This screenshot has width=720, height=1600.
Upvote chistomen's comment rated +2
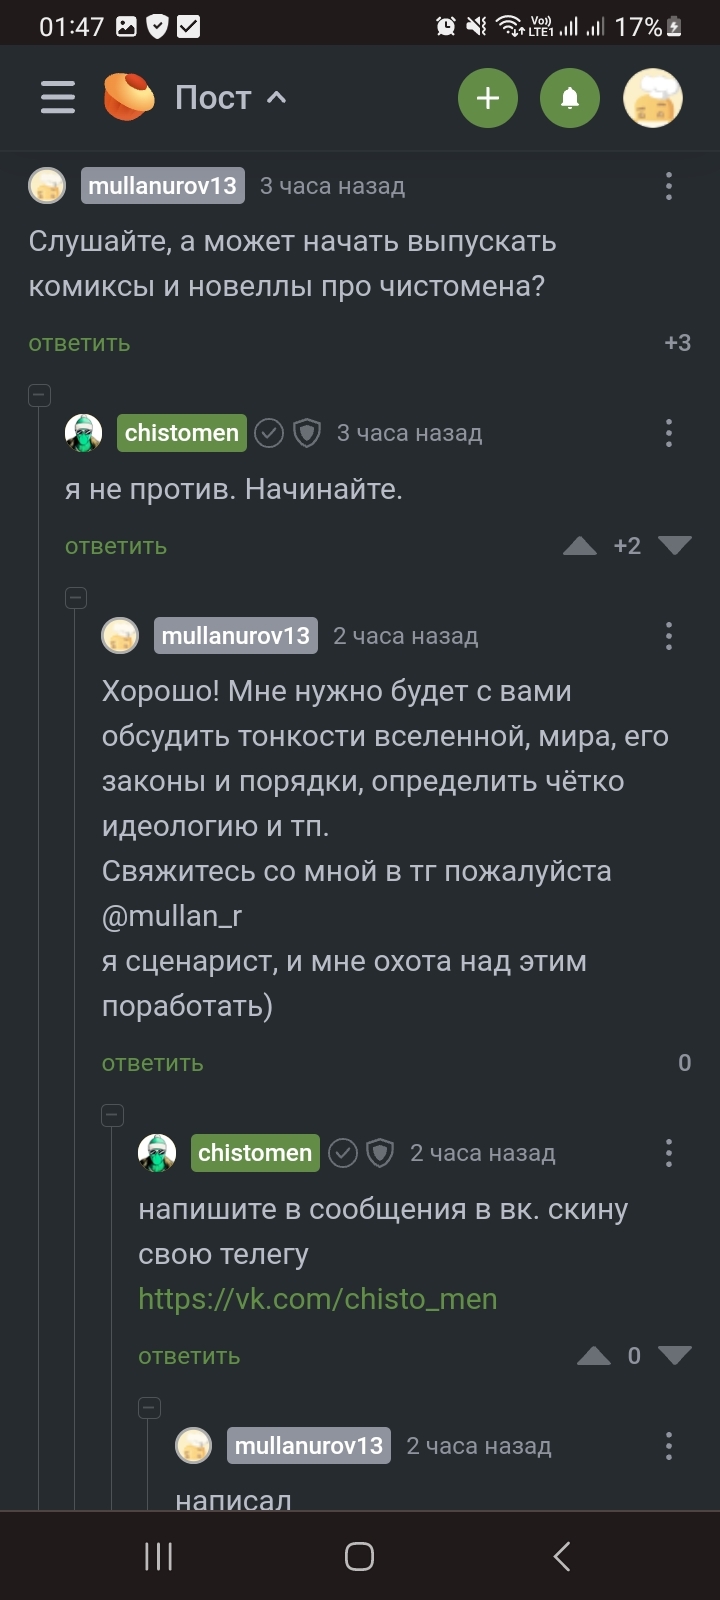point(580,546)
